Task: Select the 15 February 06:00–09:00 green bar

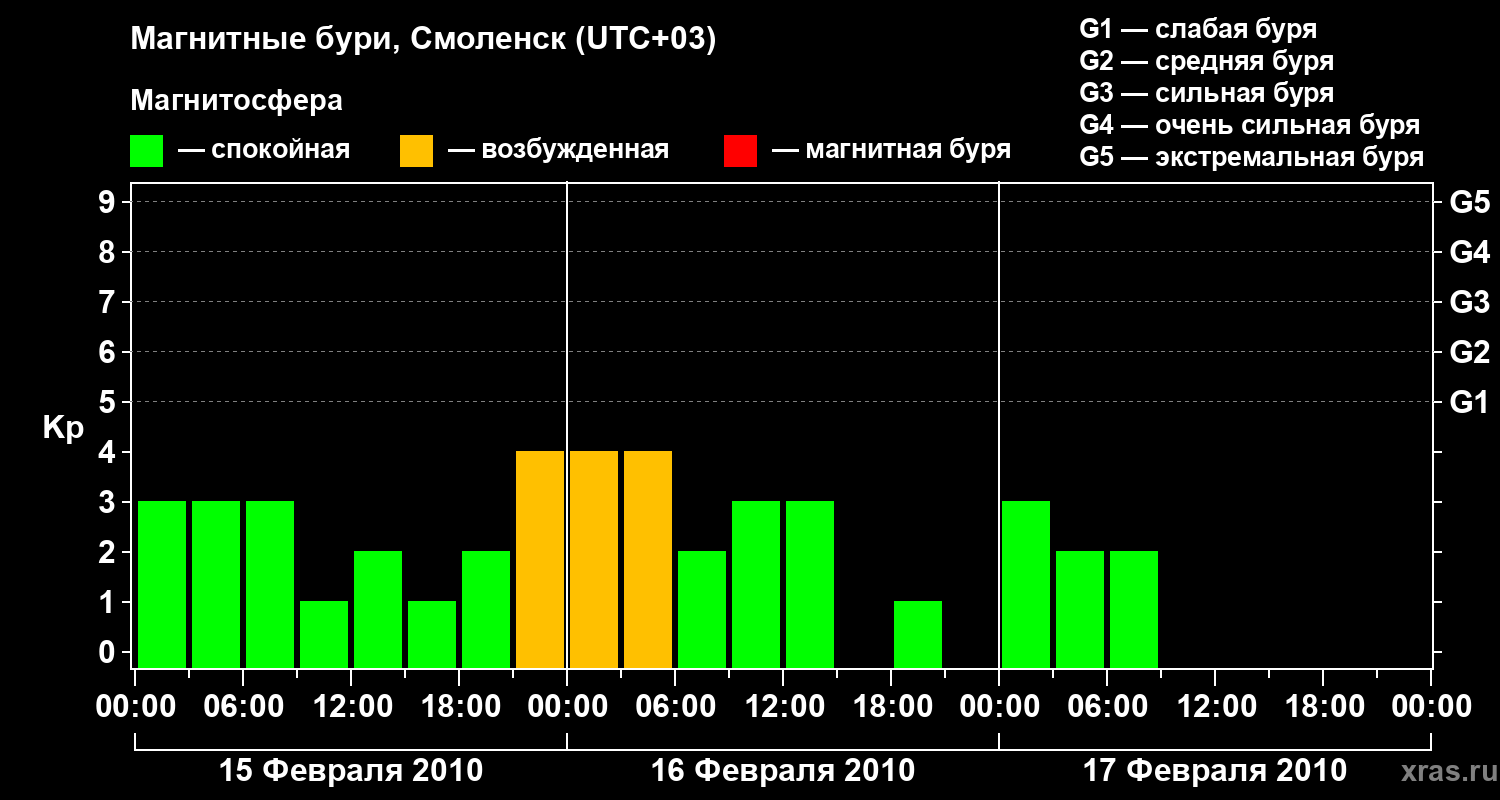Action: [x=270, y=584]
